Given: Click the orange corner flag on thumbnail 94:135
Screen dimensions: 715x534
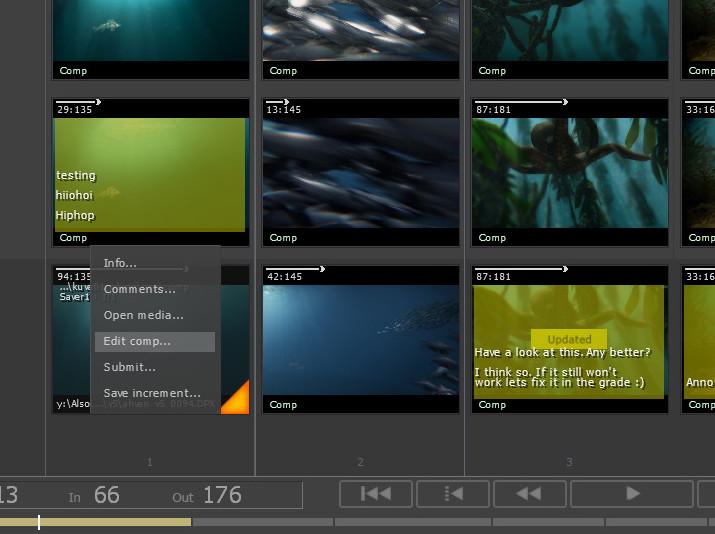Looking at the screenshot, I should click(x=239, y=401).
